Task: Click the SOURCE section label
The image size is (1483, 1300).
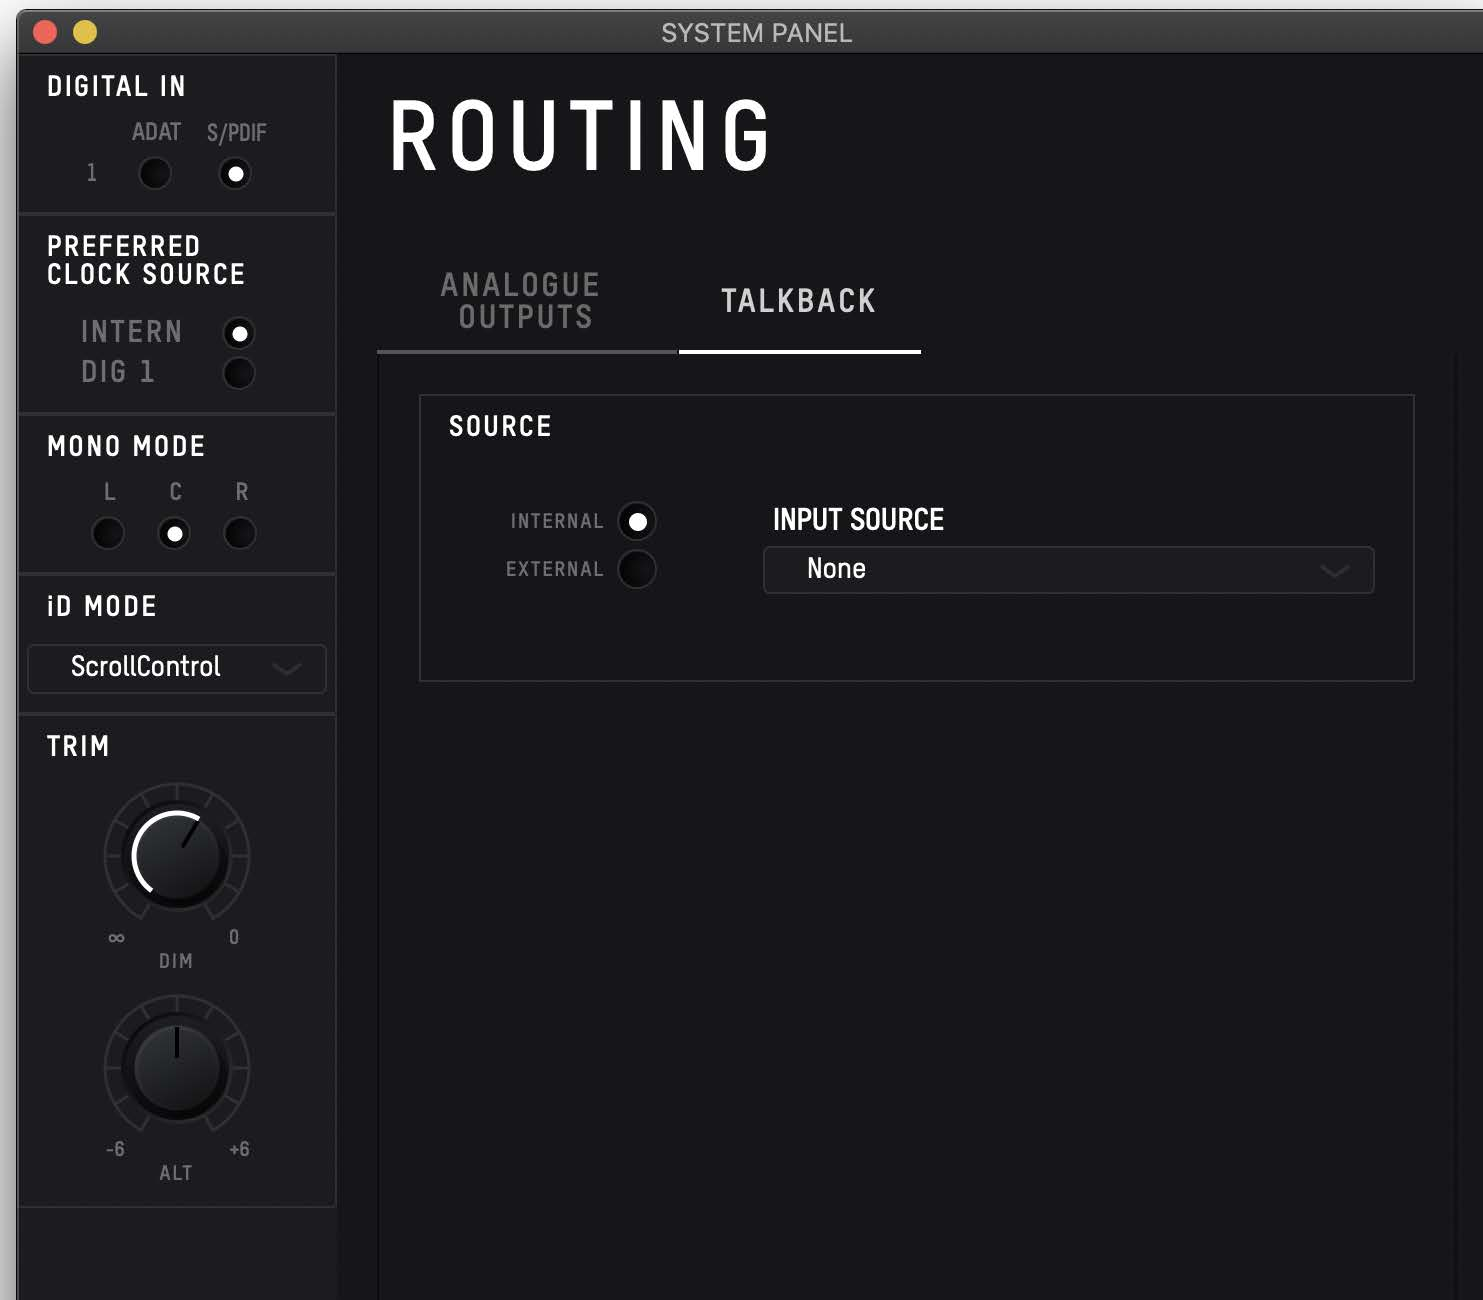Action: tap(500, 426)
